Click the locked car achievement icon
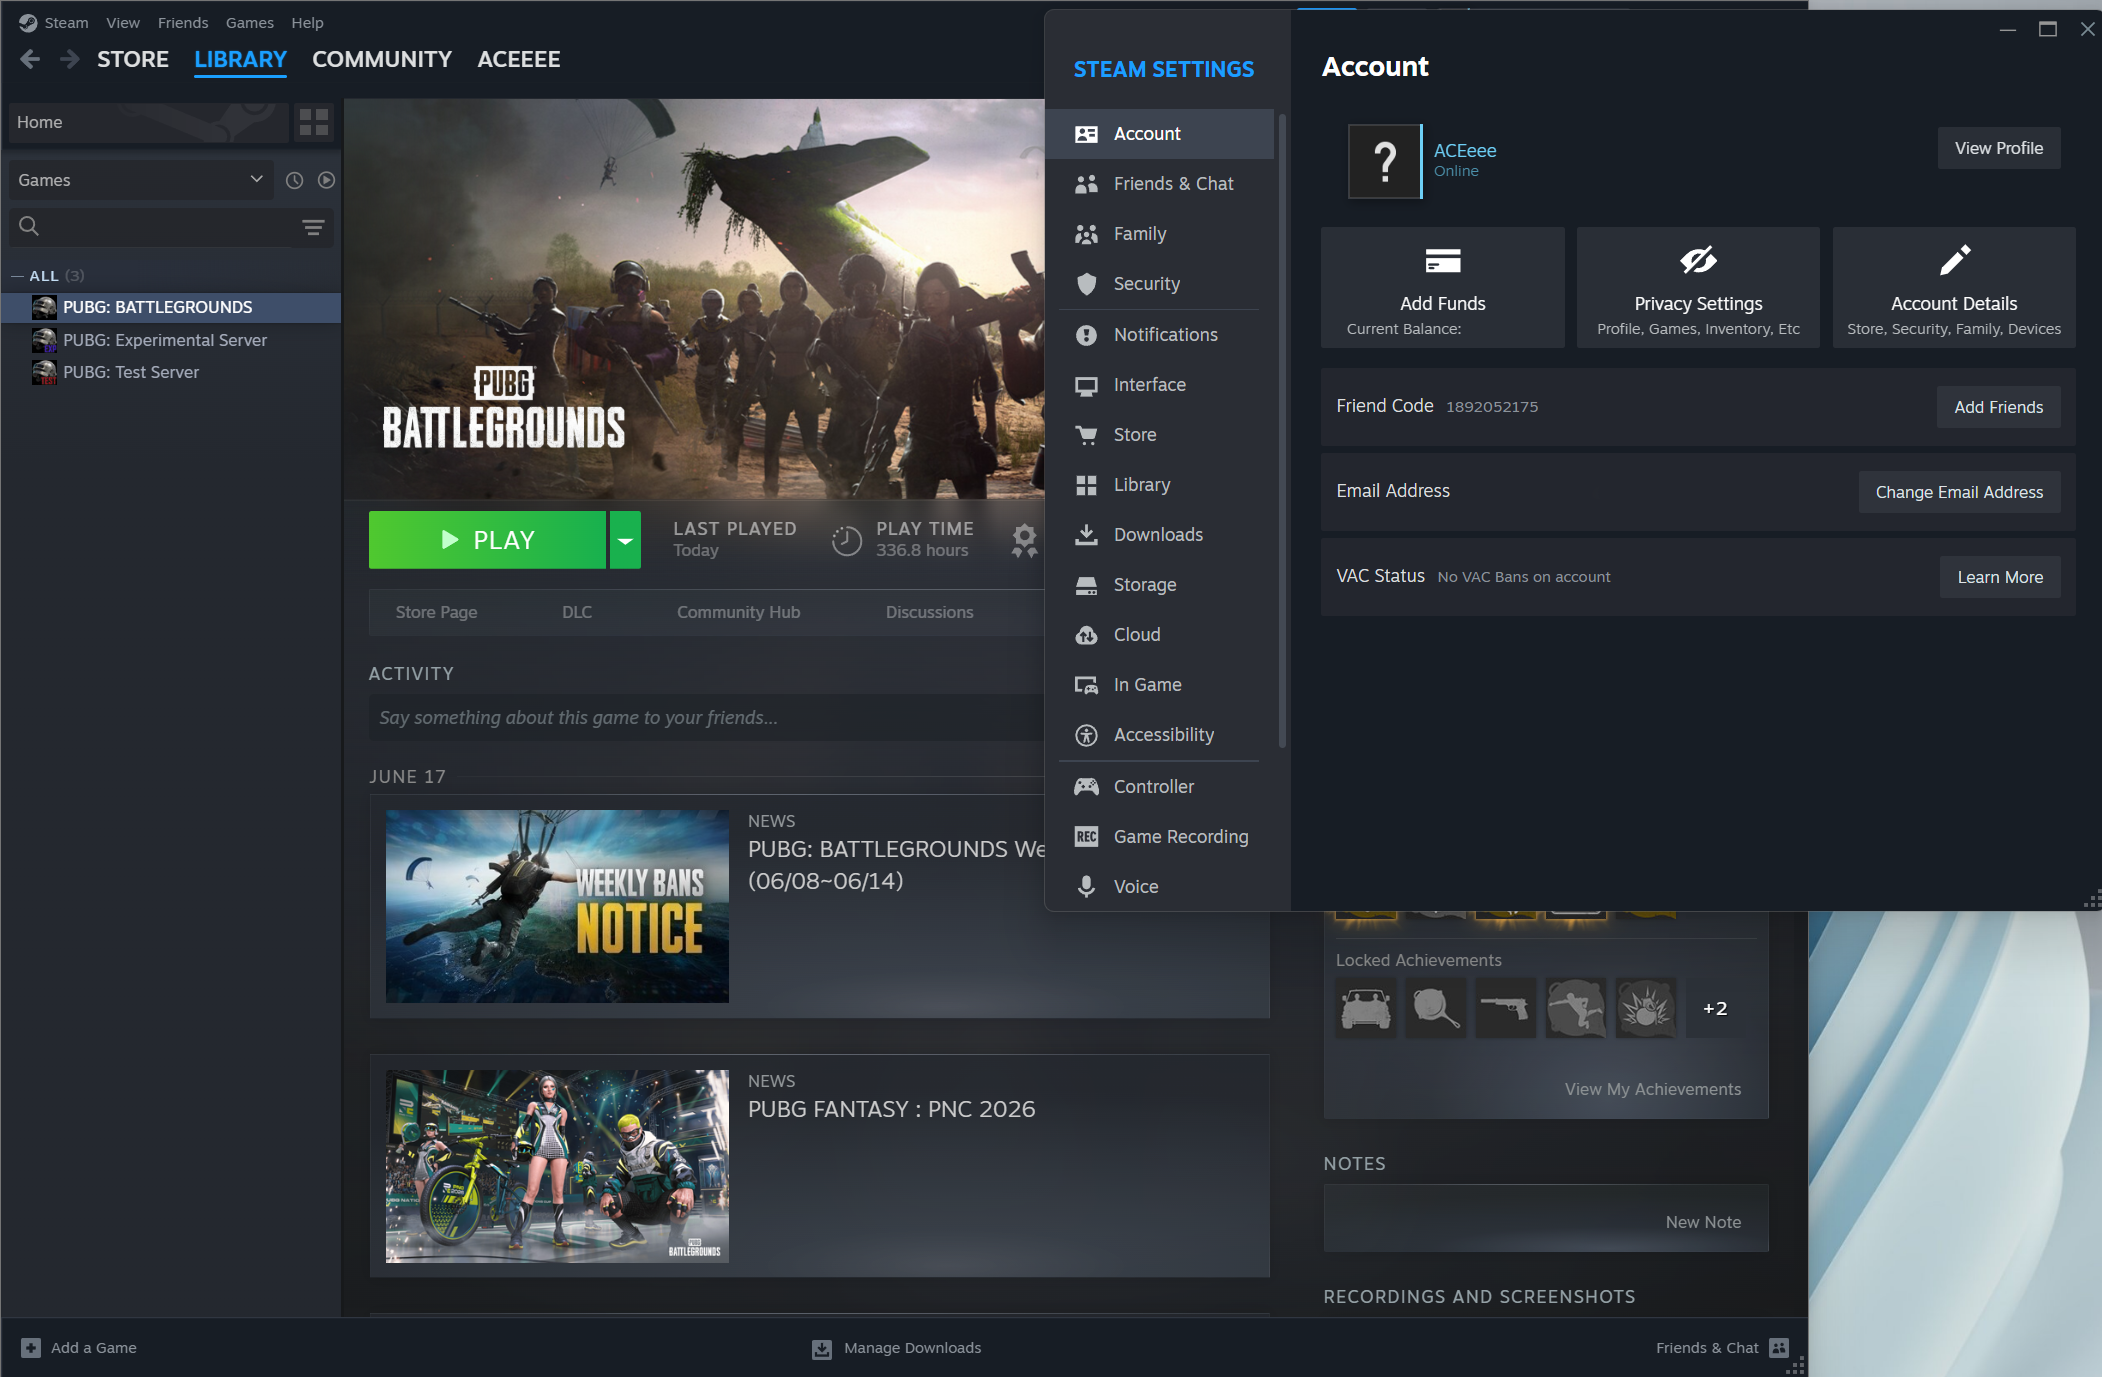Image resolution: width=2102 pixels, height=1377 pixels. point(1366,1008)
